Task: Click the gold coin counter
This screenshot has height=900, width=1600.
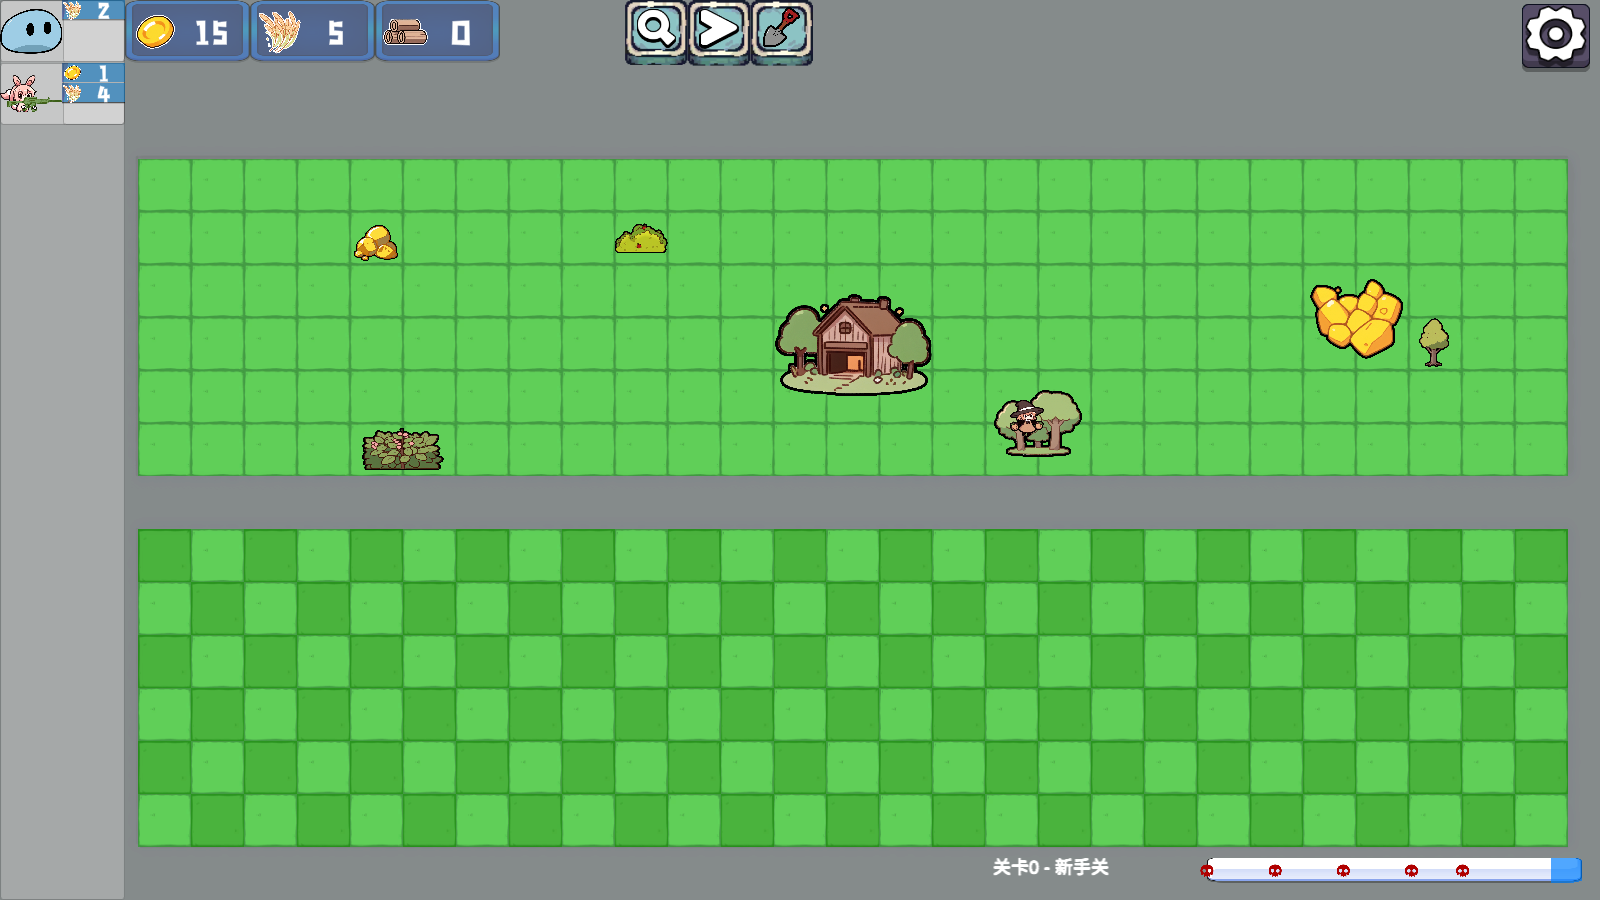Action: [x=187, y=32]
